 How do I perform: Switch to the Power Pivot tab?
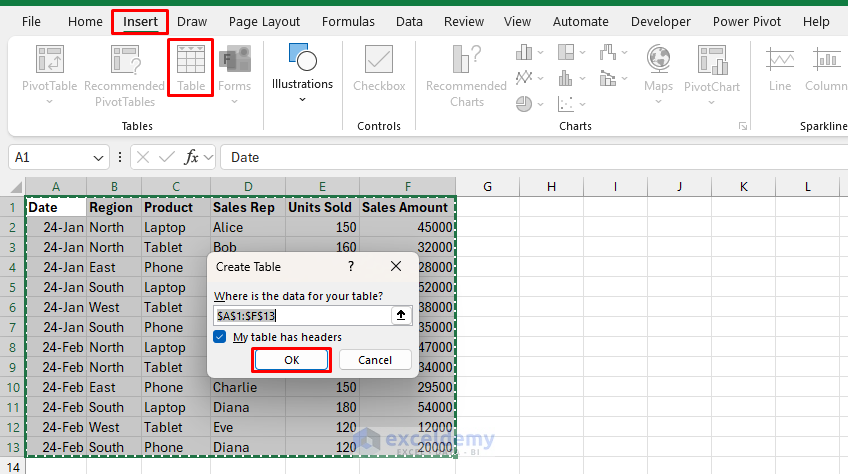tap(747, 22)
